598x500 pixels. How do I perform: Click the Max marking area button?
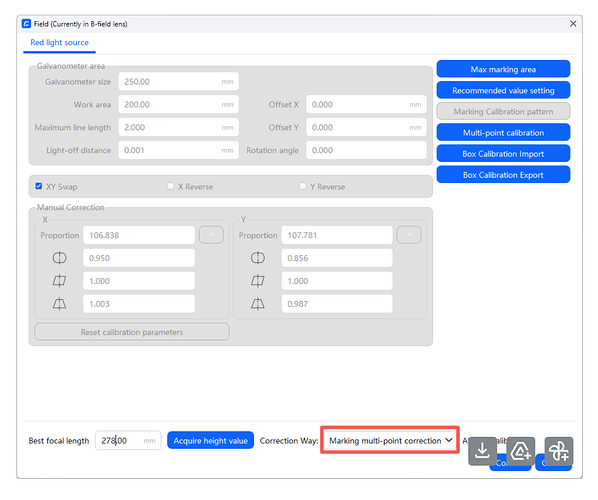coord(503,69)
